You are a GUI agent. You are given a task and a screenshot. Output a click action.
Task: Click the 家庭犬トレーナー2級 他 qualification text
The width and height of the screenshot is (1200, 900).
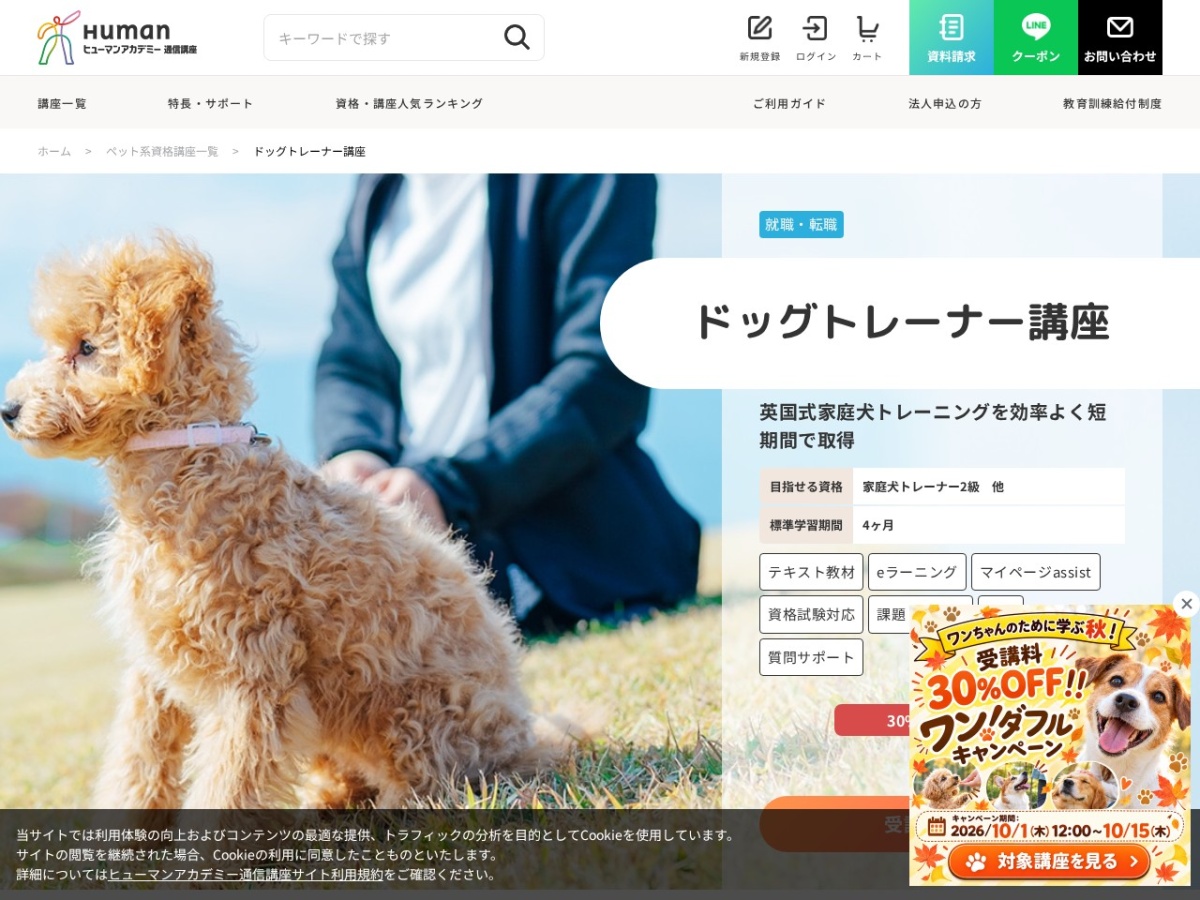pos(933,486)
